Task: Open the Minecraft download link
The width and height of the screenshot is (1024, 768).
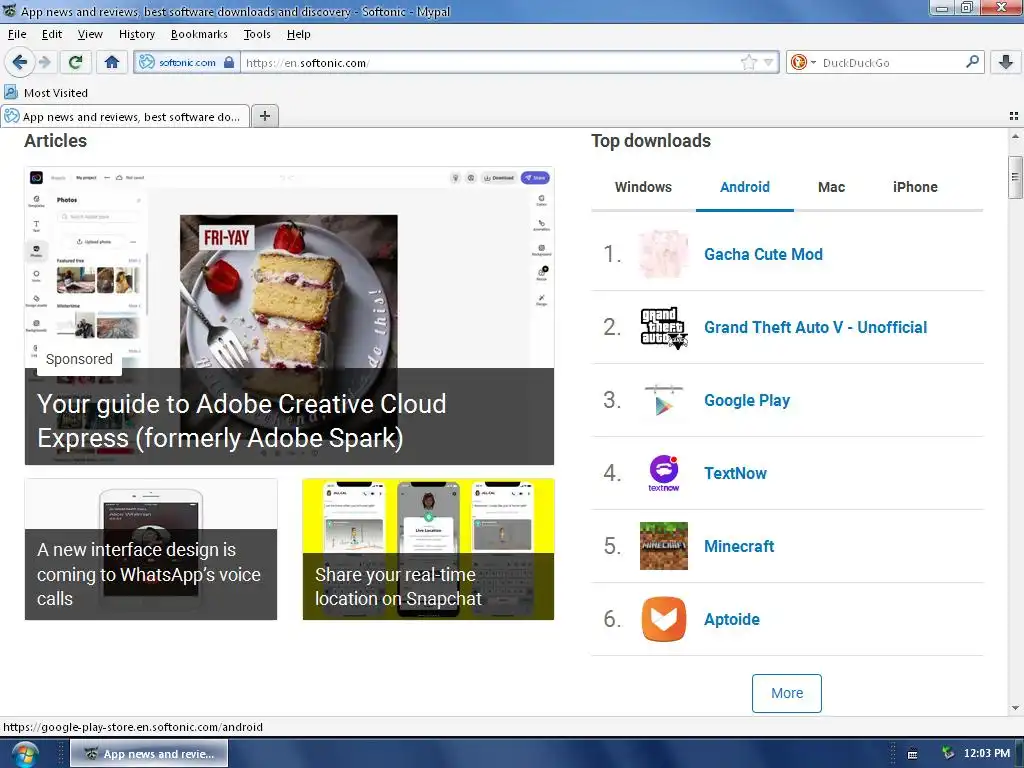Action: (x=739, y=546)
